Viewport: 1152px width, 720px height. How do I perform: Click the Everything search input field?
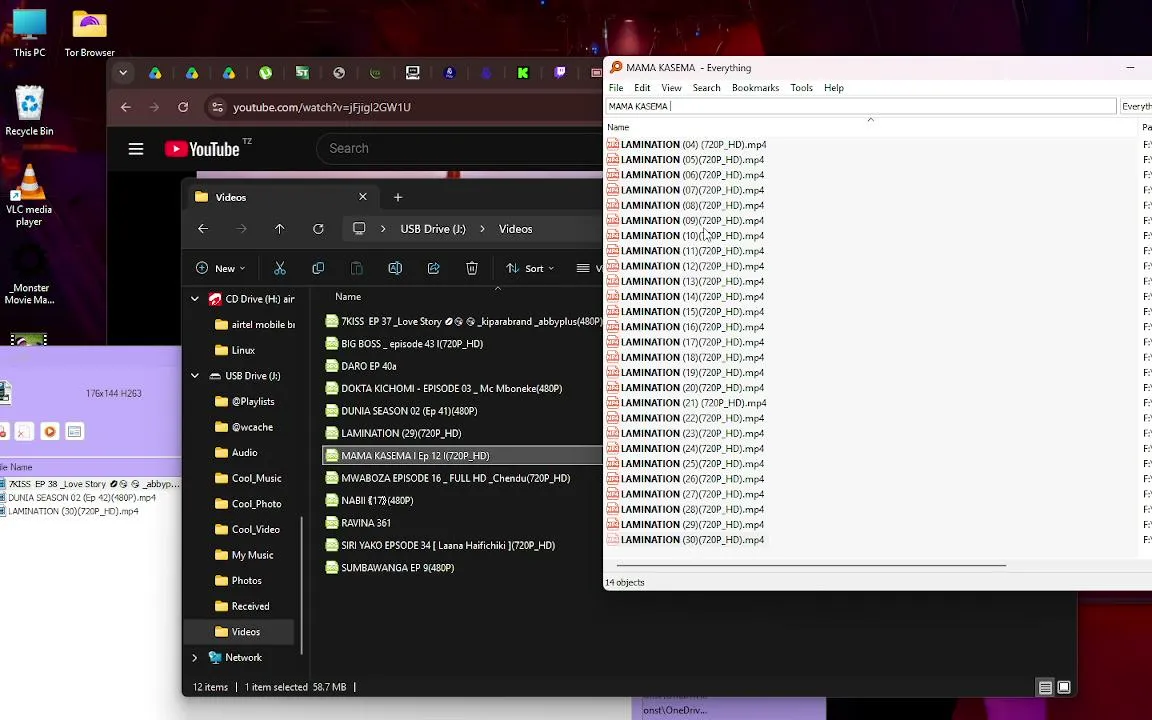click(x=860, y=106)
